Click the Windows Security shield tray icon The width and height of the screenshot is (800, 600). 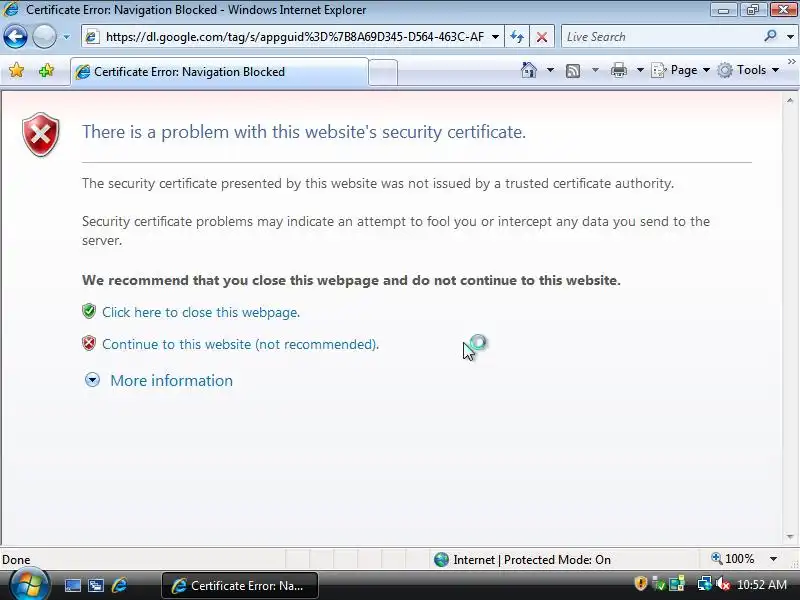[x=641, y=584]
